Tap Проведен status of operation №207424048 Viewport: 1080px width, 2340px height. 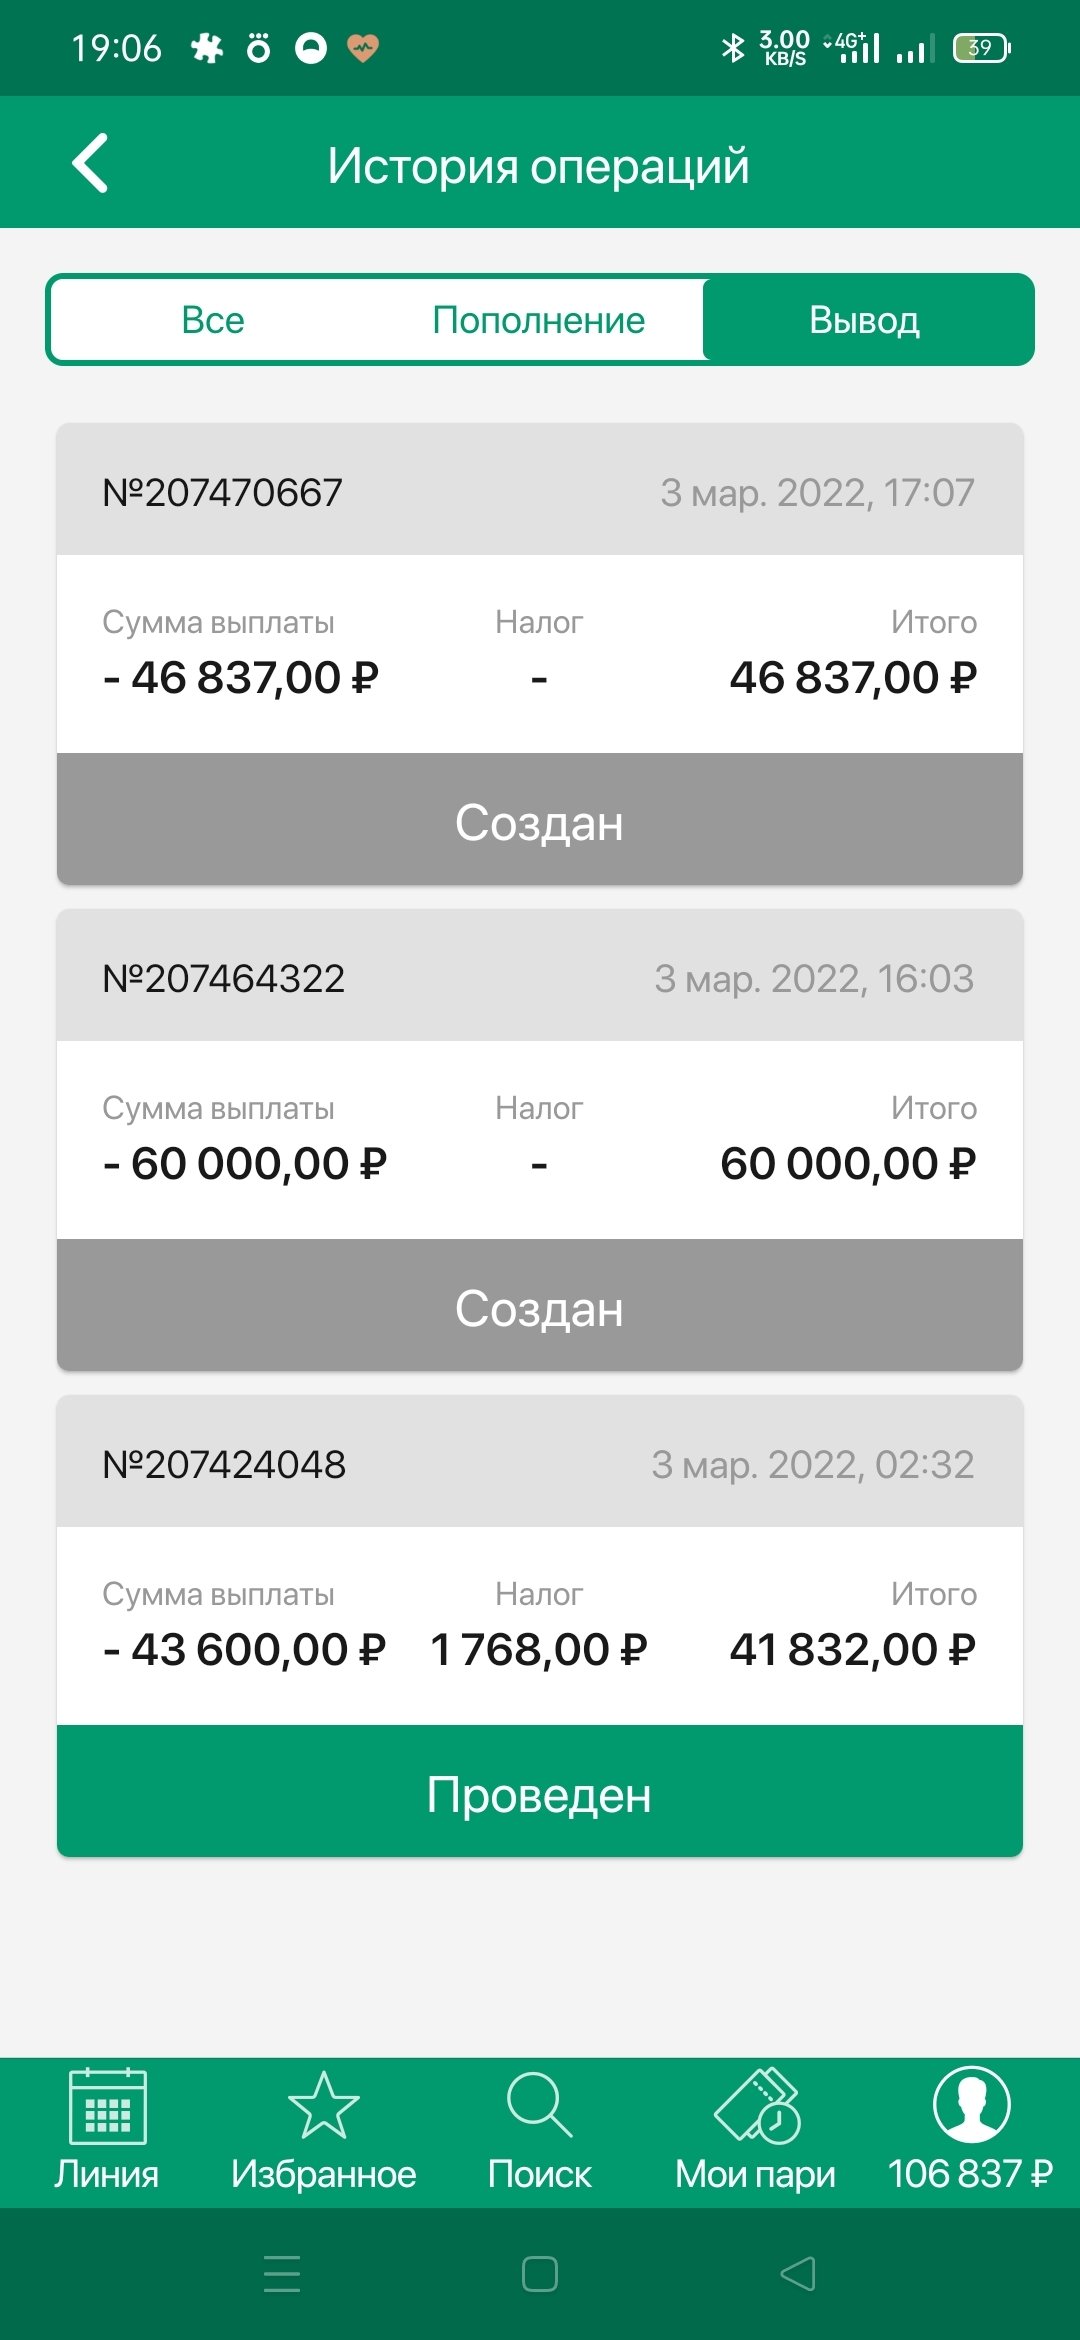540,1794
